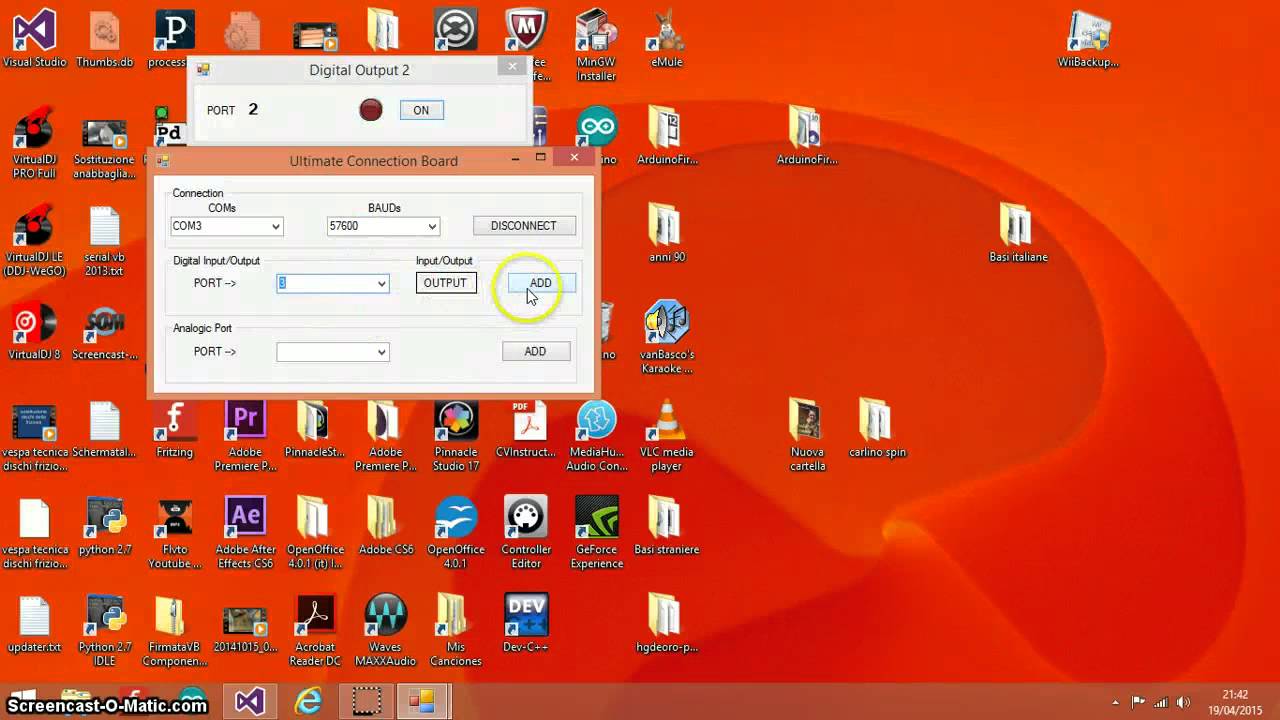The height and width of the screenshot is (720, 1280).
Task: Launch Adobe After Effects CS6 shortcut
Action: click(x=245, y=533)
